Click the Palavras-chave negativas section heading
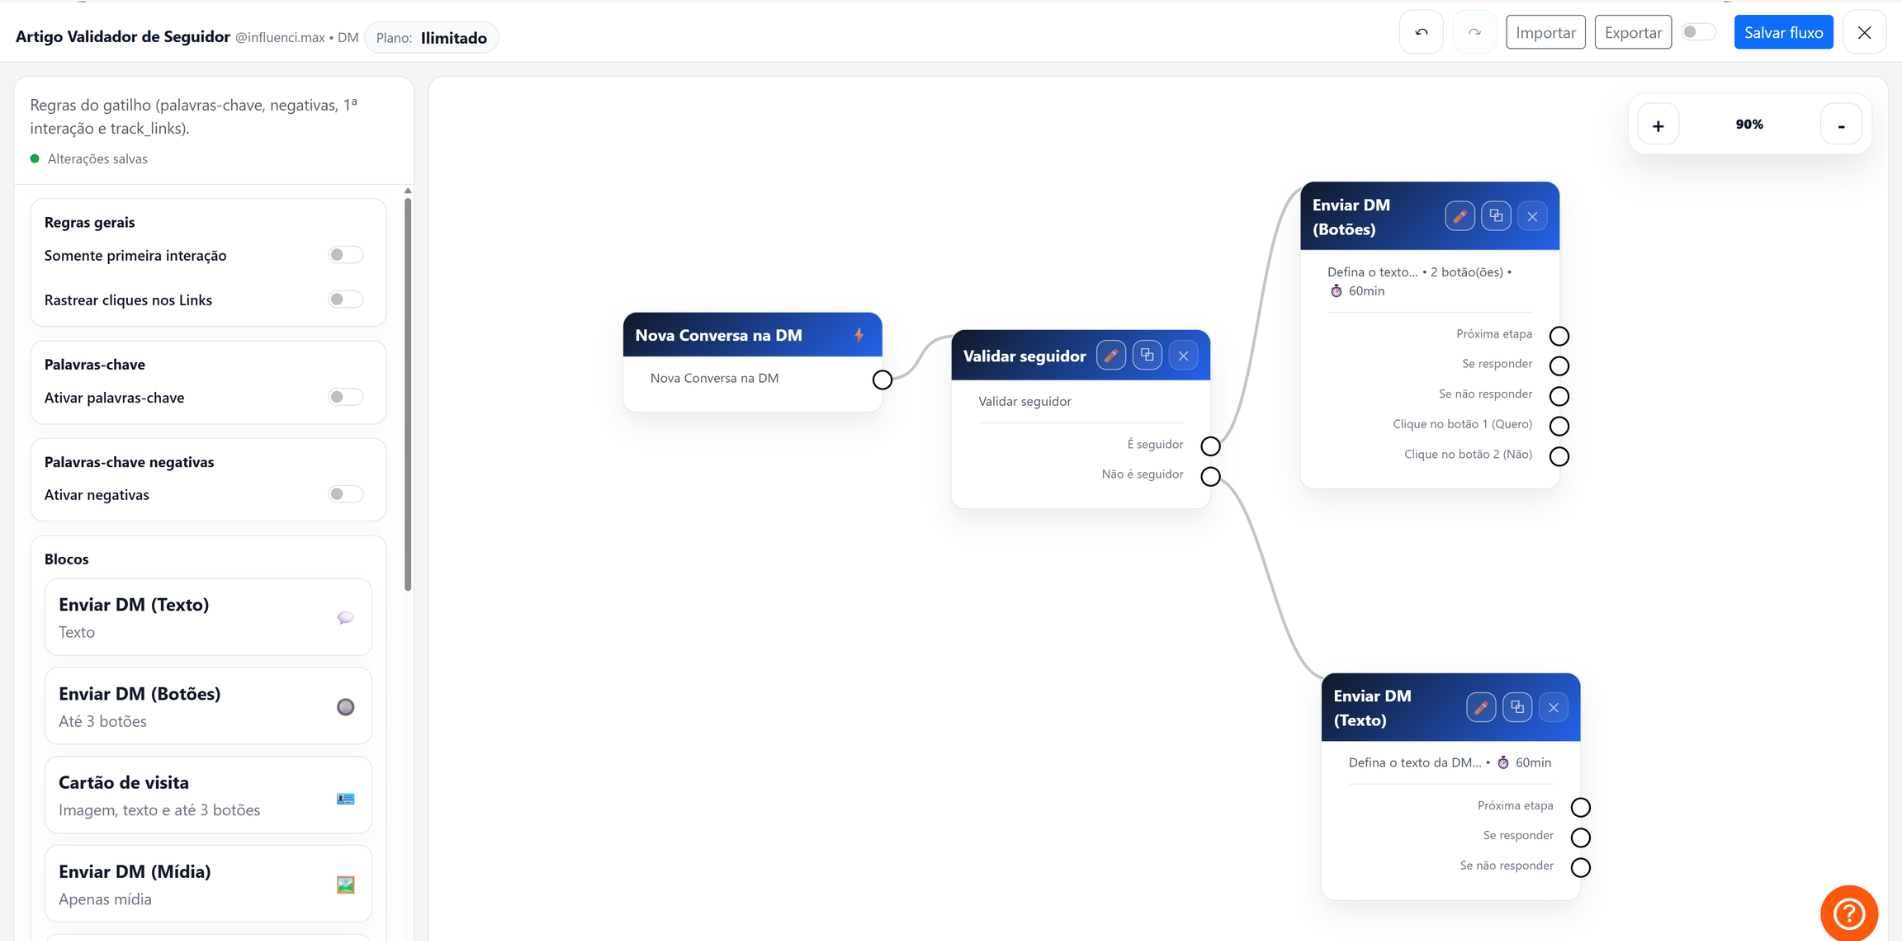This screenshot has width=1902, height=941. [129, 462]
